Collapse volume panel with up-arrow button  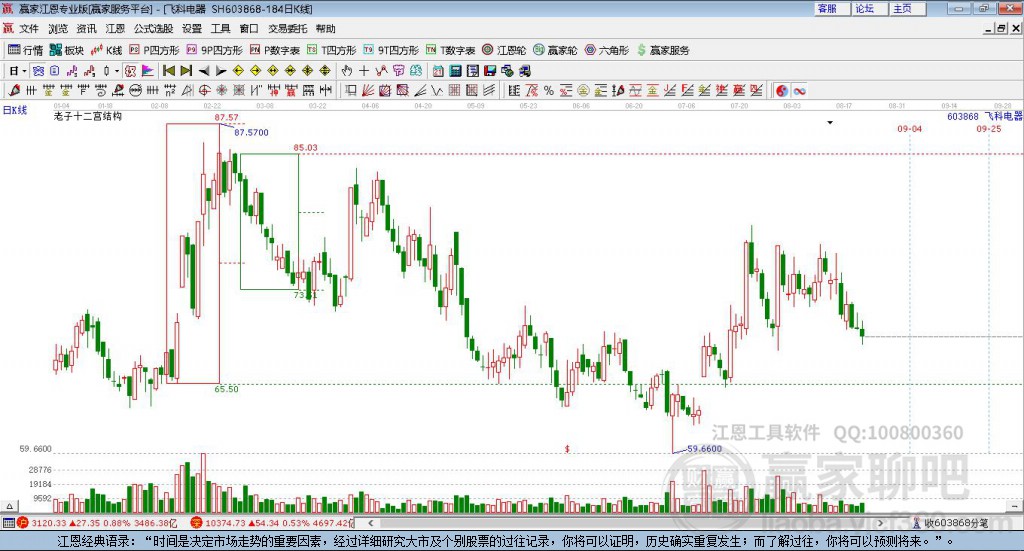tap(9, 506)
